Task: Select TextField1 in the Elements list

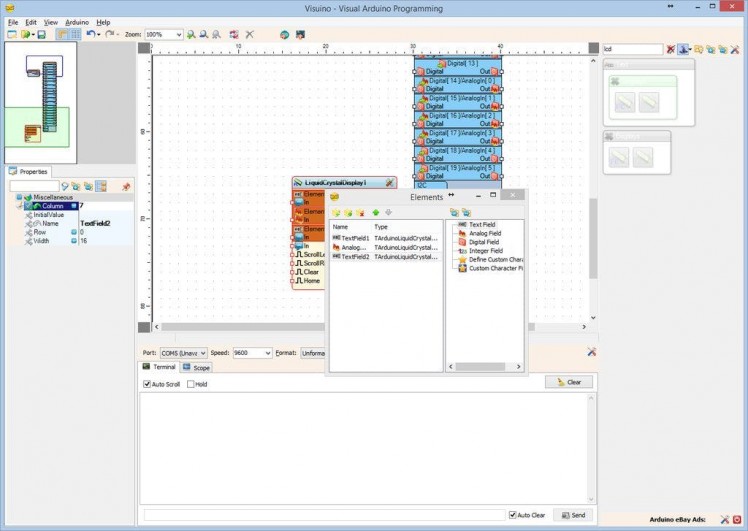Action: (x=355, y=239)
